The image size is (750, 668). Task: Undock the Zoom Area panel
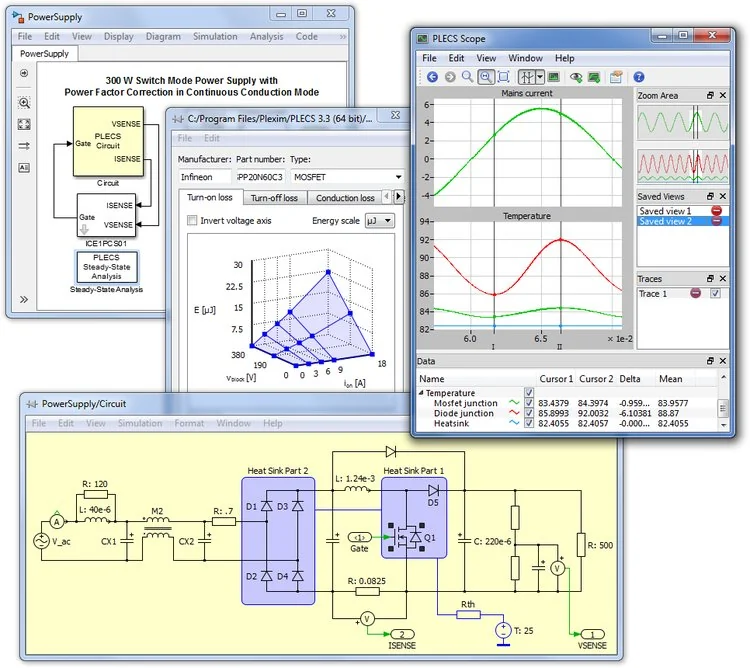click(710, 96)
